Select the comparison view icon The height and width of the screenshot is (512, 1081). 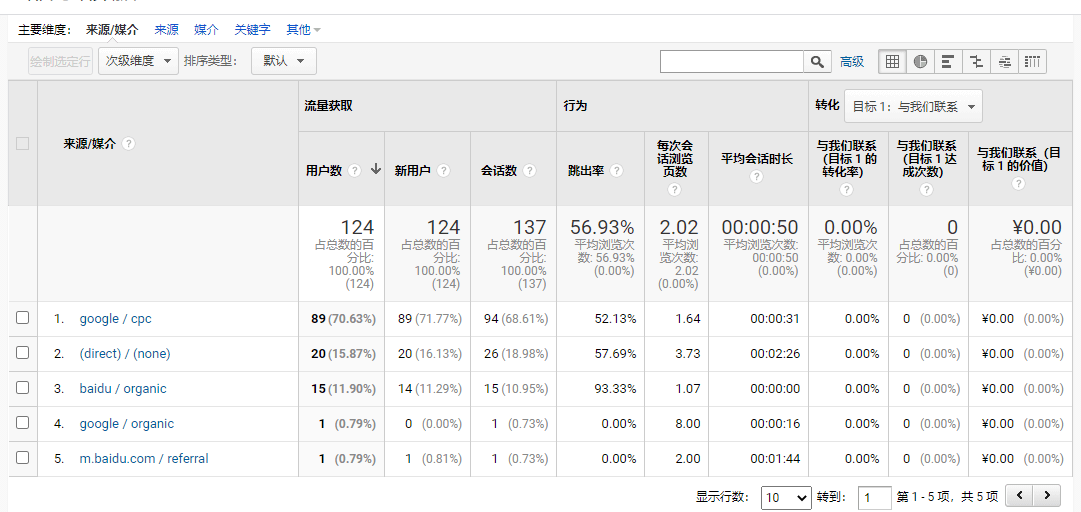pos(976,61)
